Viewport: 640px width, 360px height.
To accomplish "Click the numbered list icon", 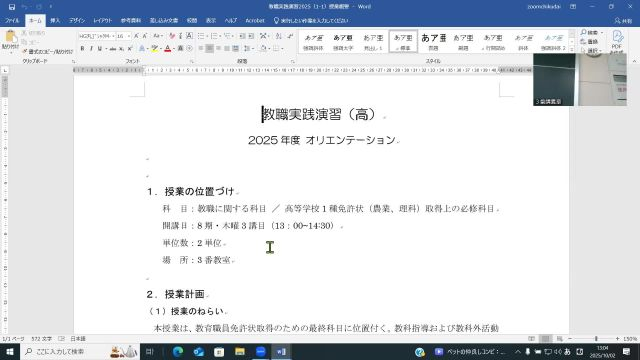I will [x=214, y=36].
